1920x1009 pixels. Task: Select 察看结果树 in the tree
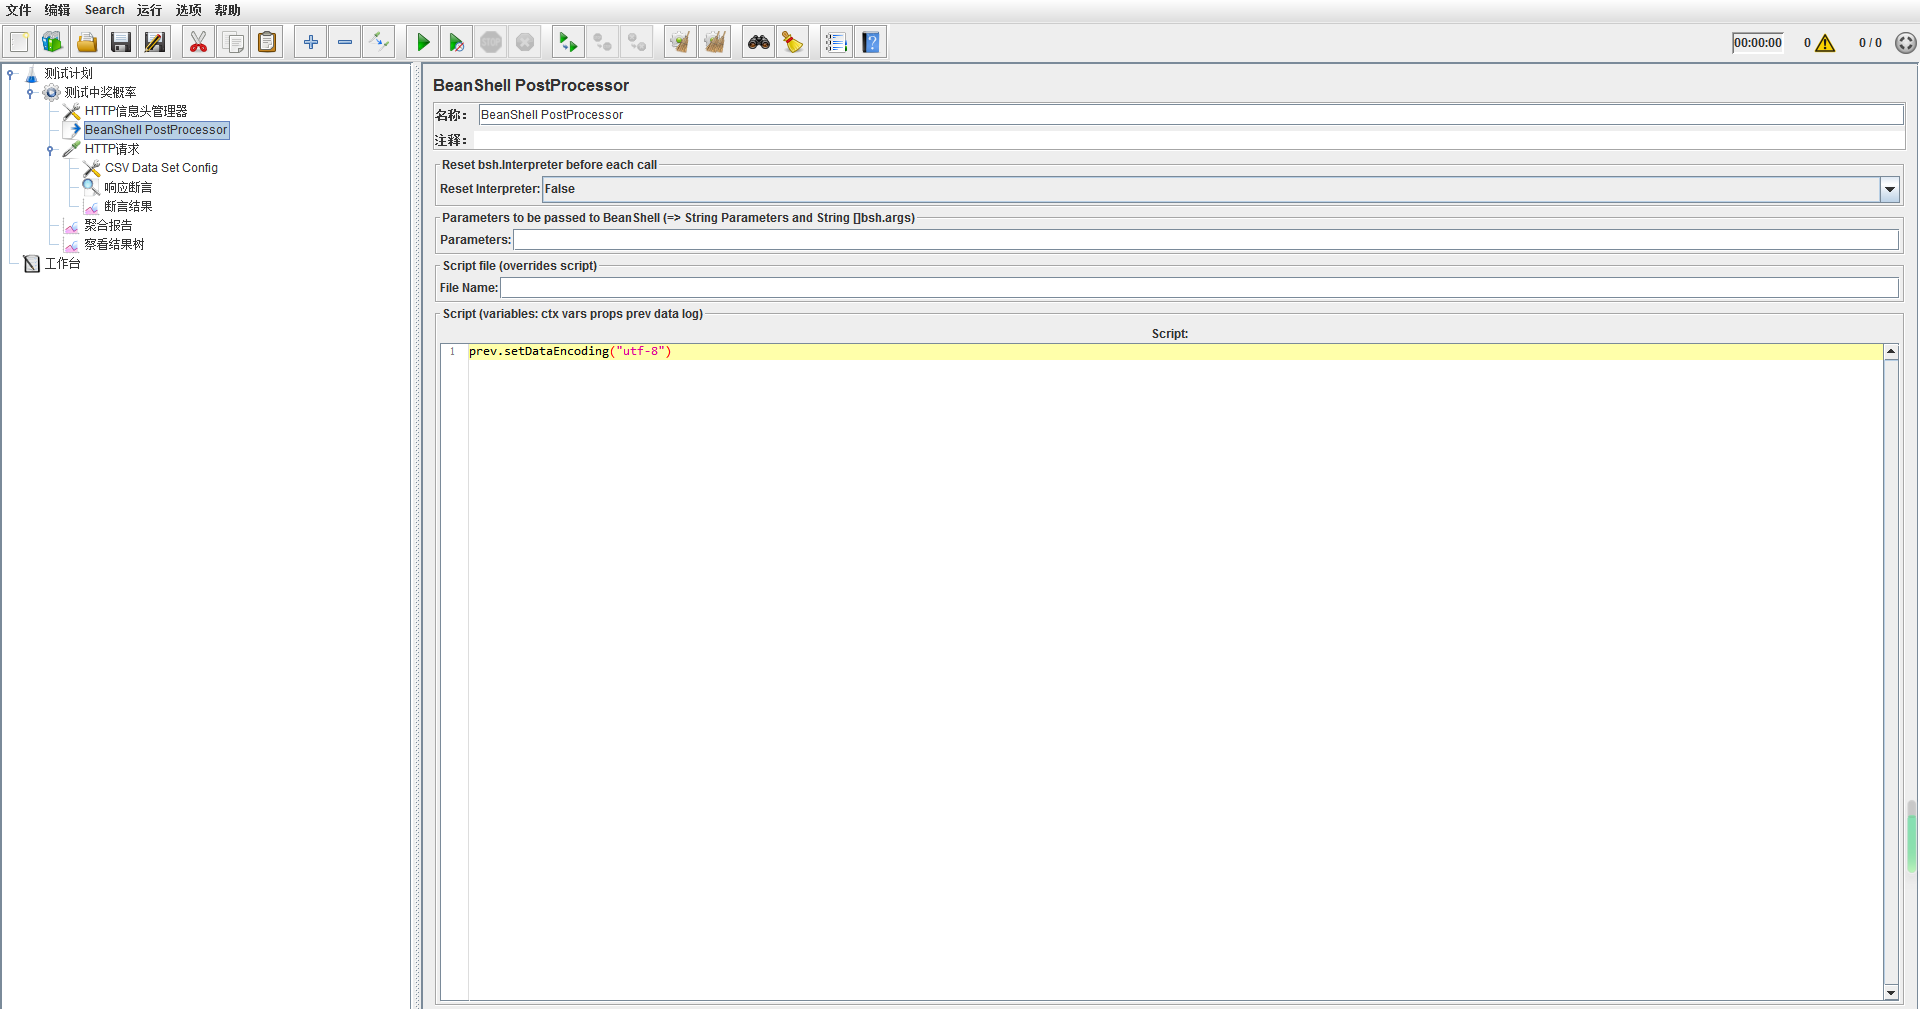[114, 244]
